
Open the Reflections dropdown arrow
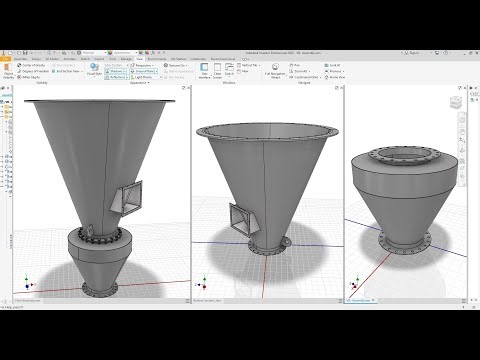click(x=128, y=77)
